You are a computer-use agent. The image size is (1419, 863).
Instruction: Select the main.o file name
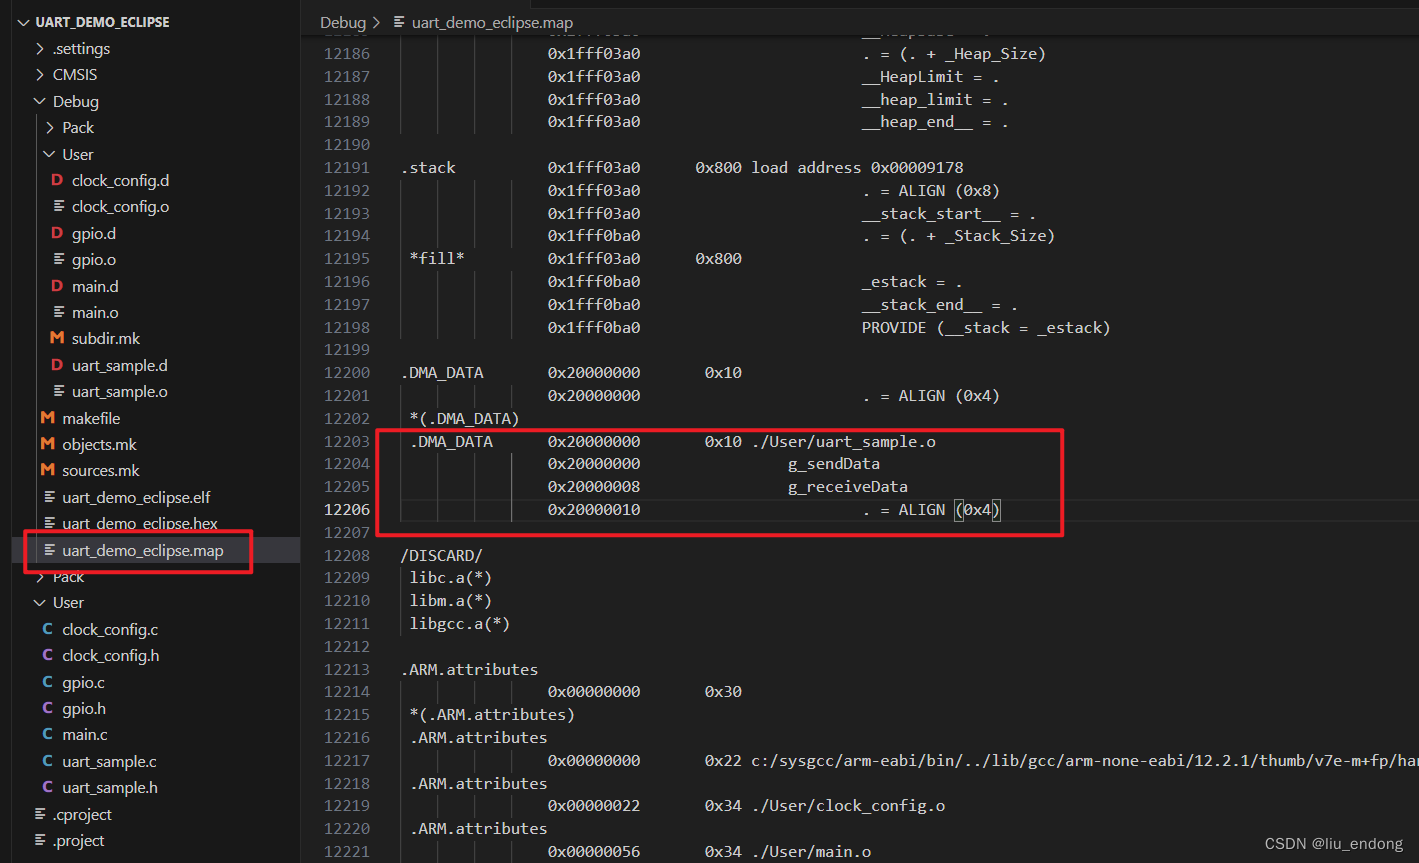coord(93,313)
